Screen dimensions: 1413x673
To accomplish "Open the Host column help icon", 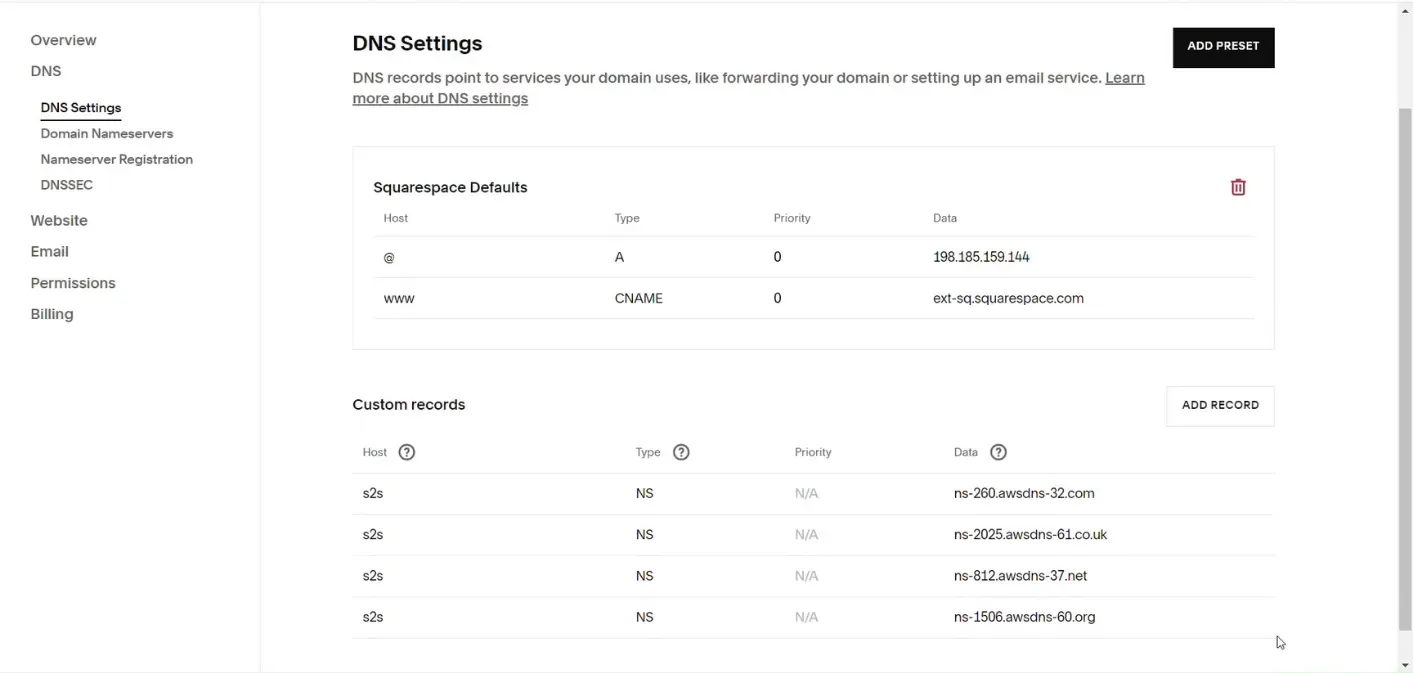I will (x=406, y=452).
